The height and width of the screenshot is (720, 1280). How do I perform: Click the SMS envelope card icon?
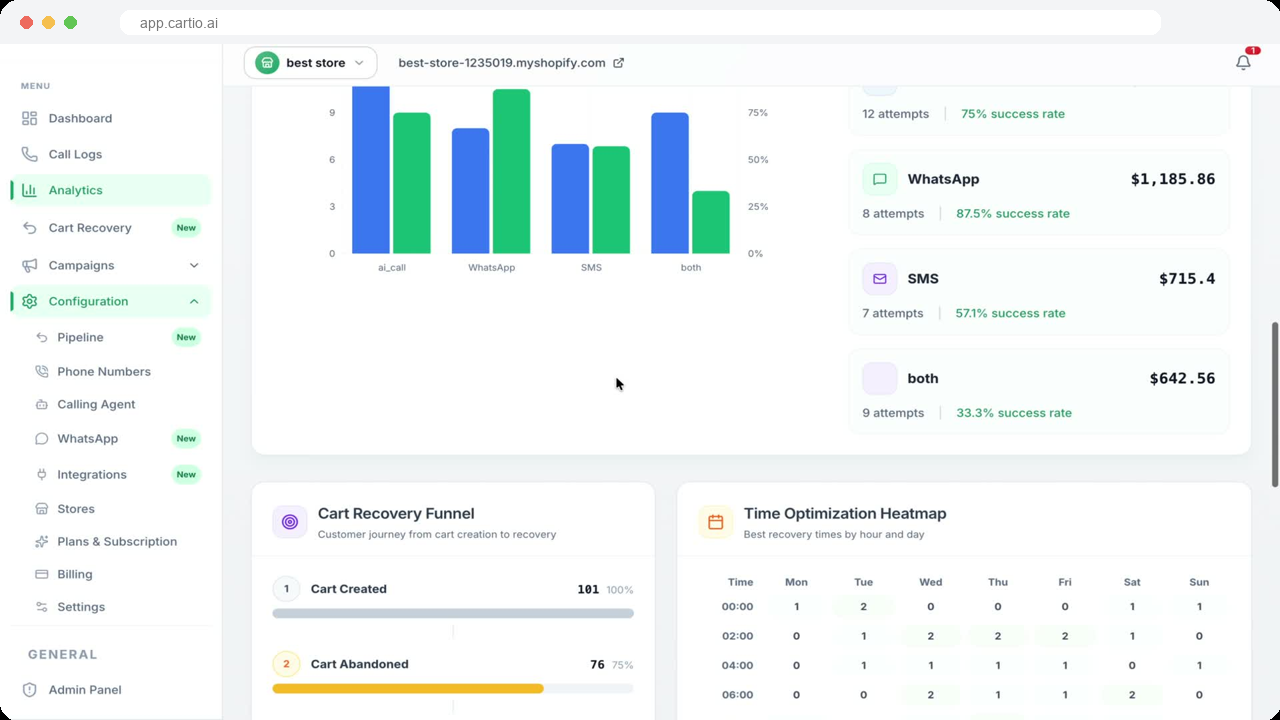click(880, 279)
